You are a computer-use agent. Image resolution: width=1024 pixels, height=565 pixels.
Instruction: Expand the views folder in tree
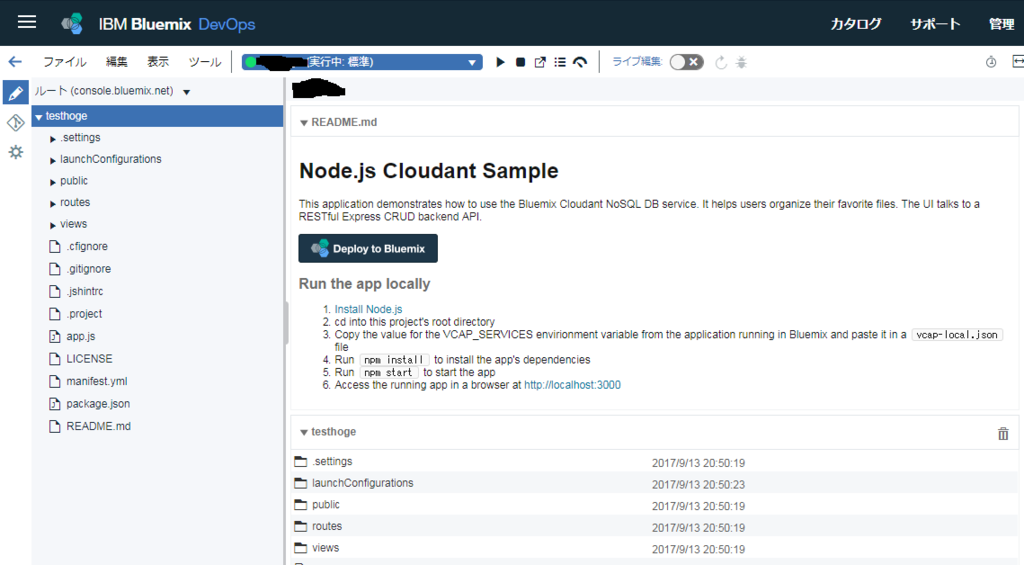pos(53,225)
